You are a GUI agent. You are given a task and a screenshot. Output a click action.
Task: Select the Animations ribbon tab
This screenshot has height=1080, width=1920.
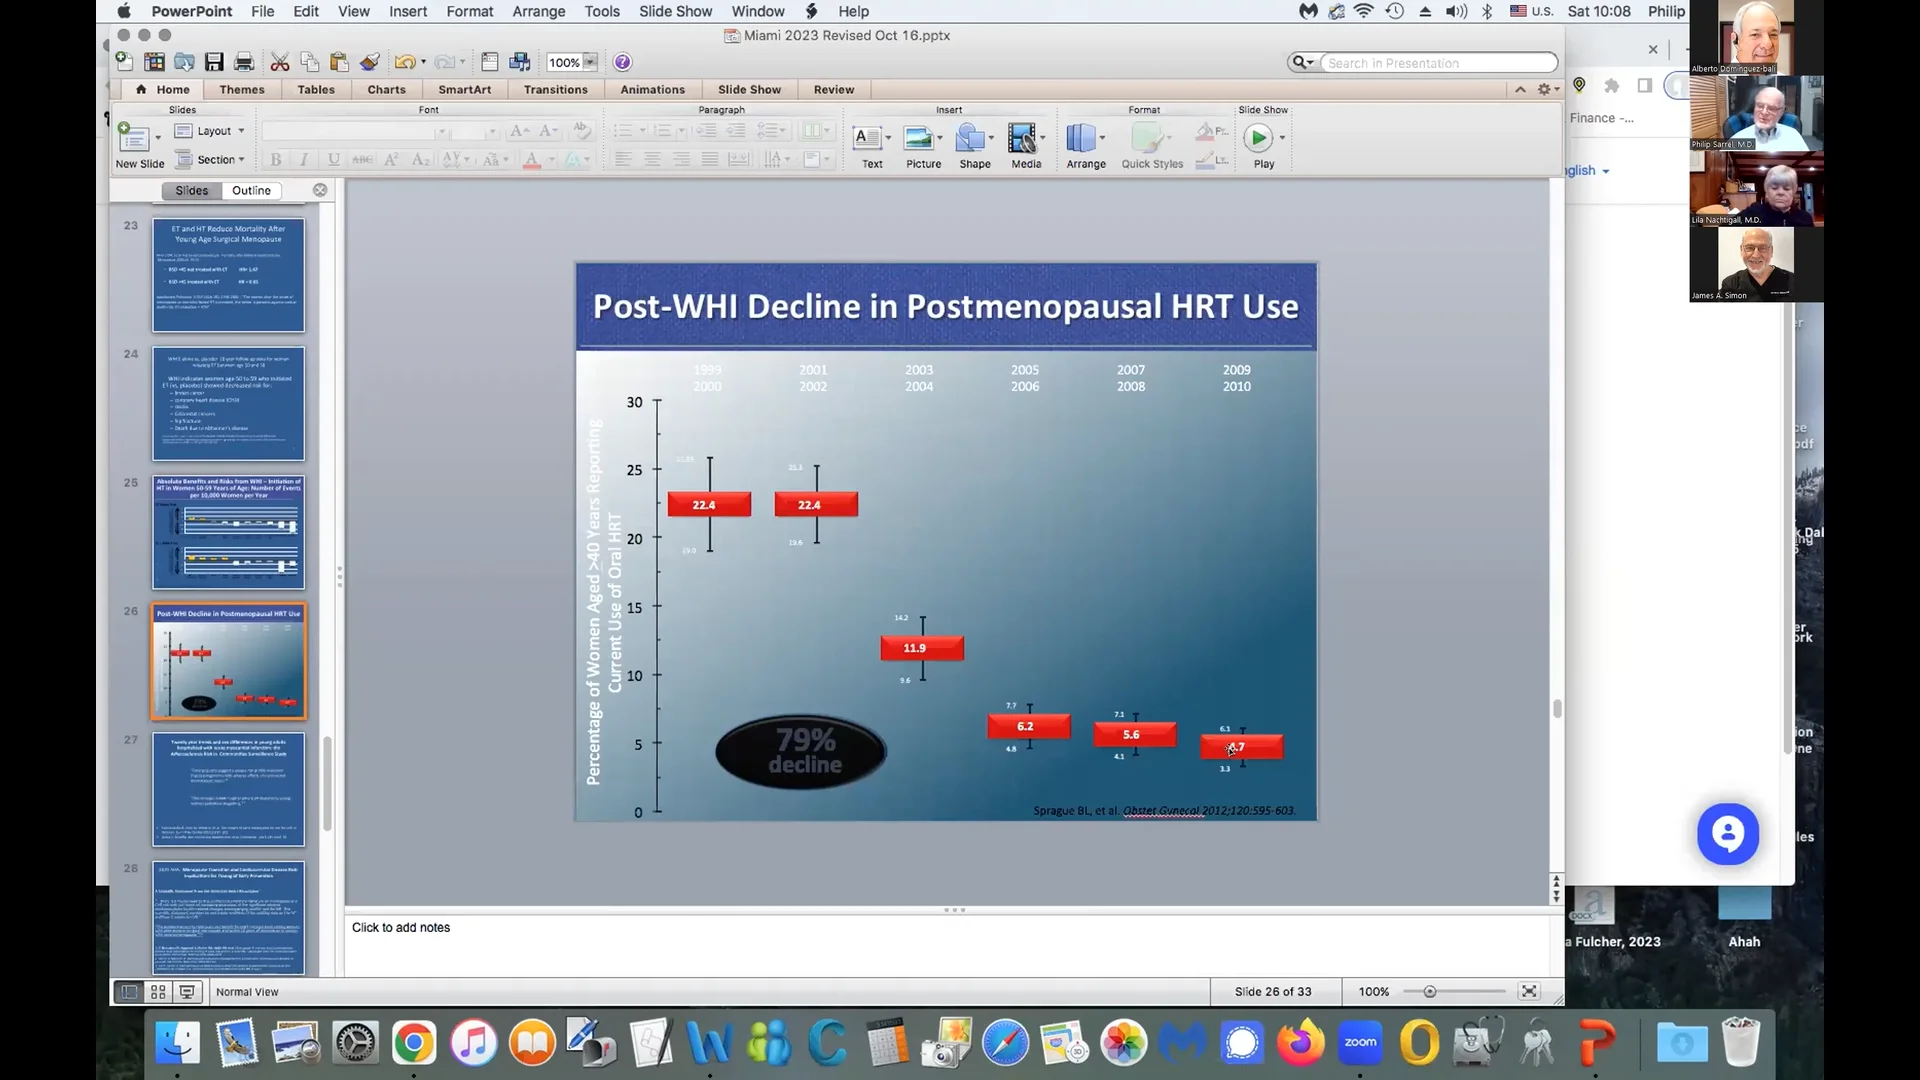click(653, 90)
